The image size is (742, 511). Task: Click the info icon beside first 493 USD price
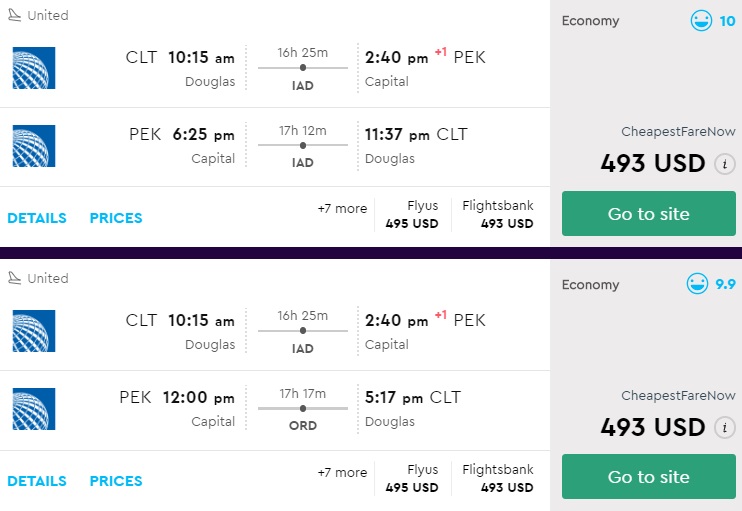725,164
